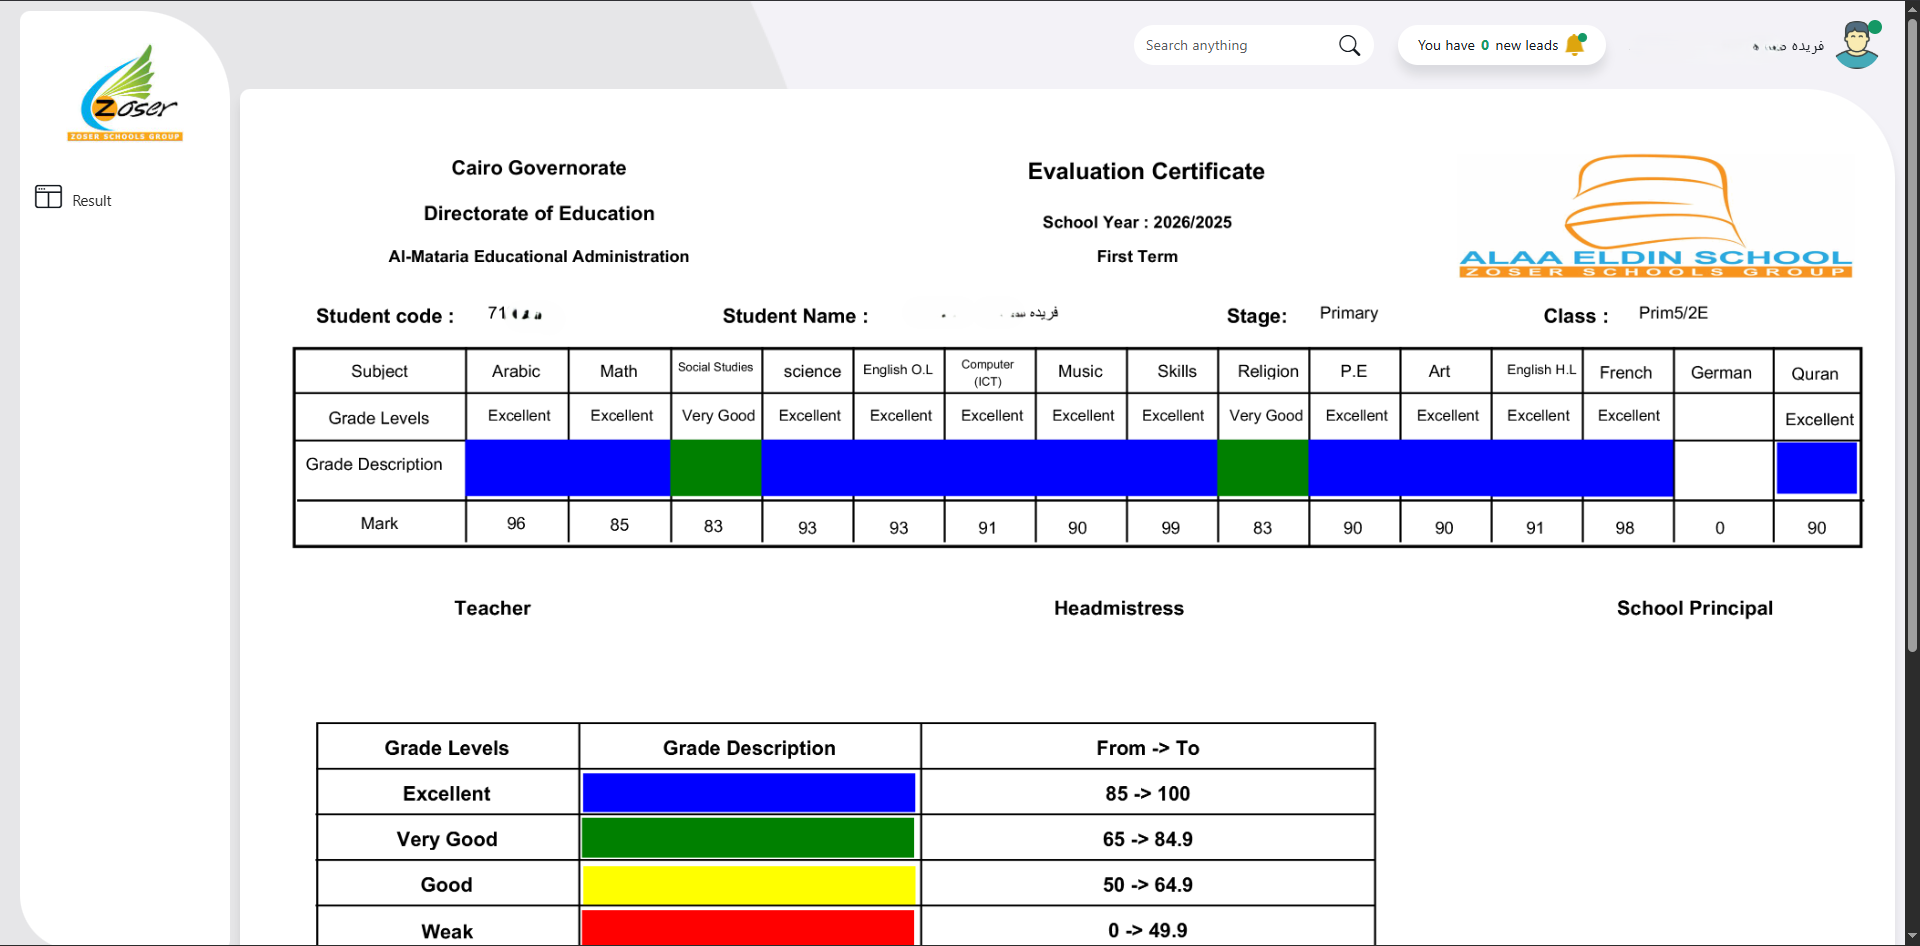Click the red Weak legend swatch

point(748,927)
